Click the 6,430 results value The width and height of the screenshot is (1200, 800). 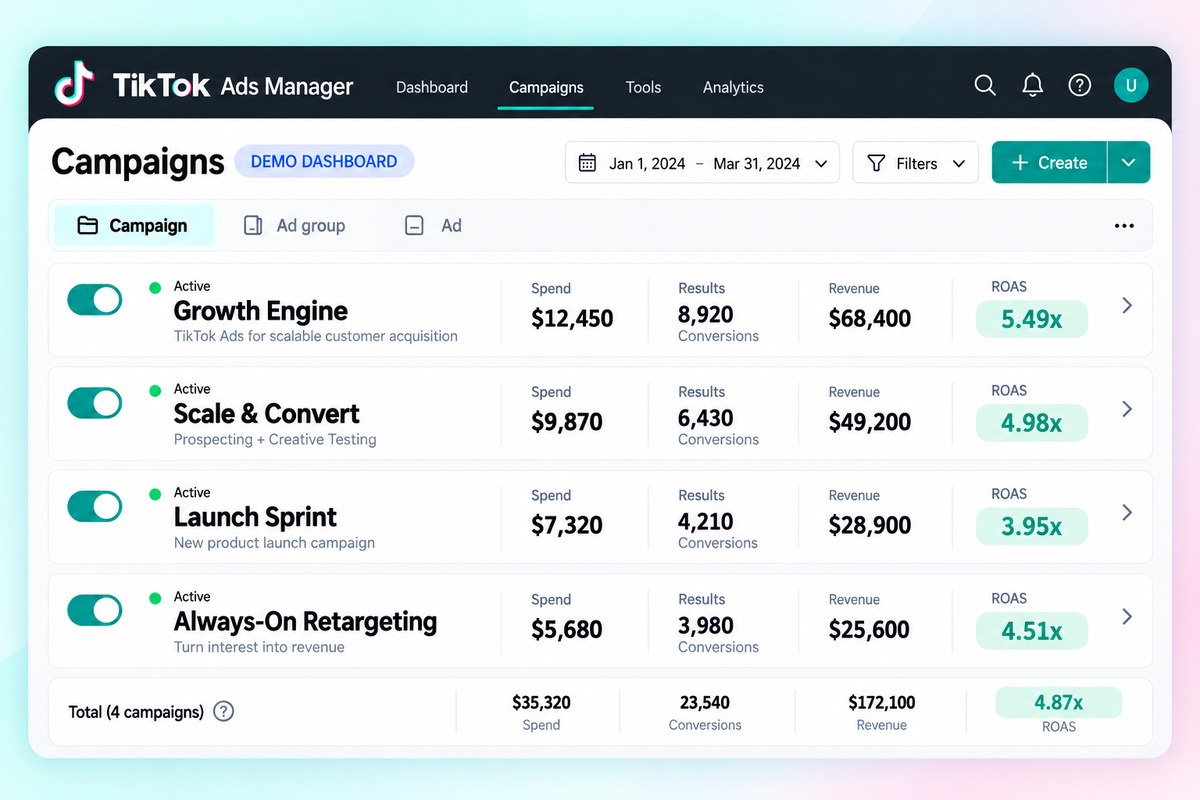pos(706,418)
